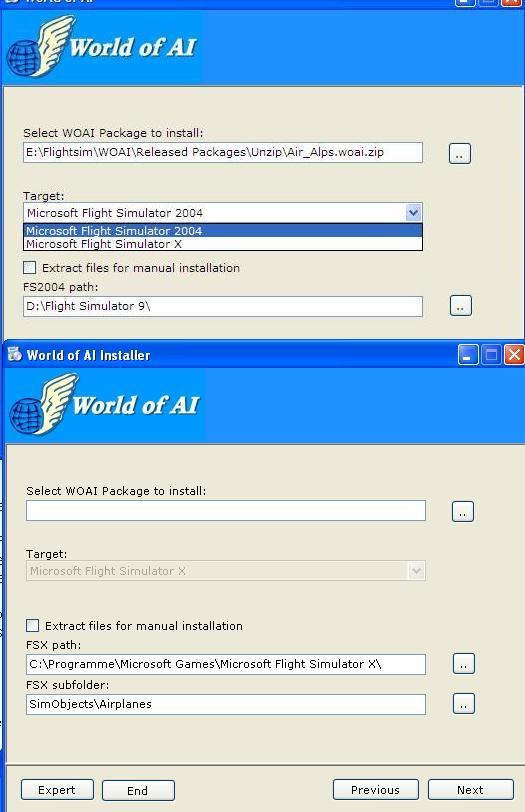Browse for FS2004 path folder

pos(460,306)
